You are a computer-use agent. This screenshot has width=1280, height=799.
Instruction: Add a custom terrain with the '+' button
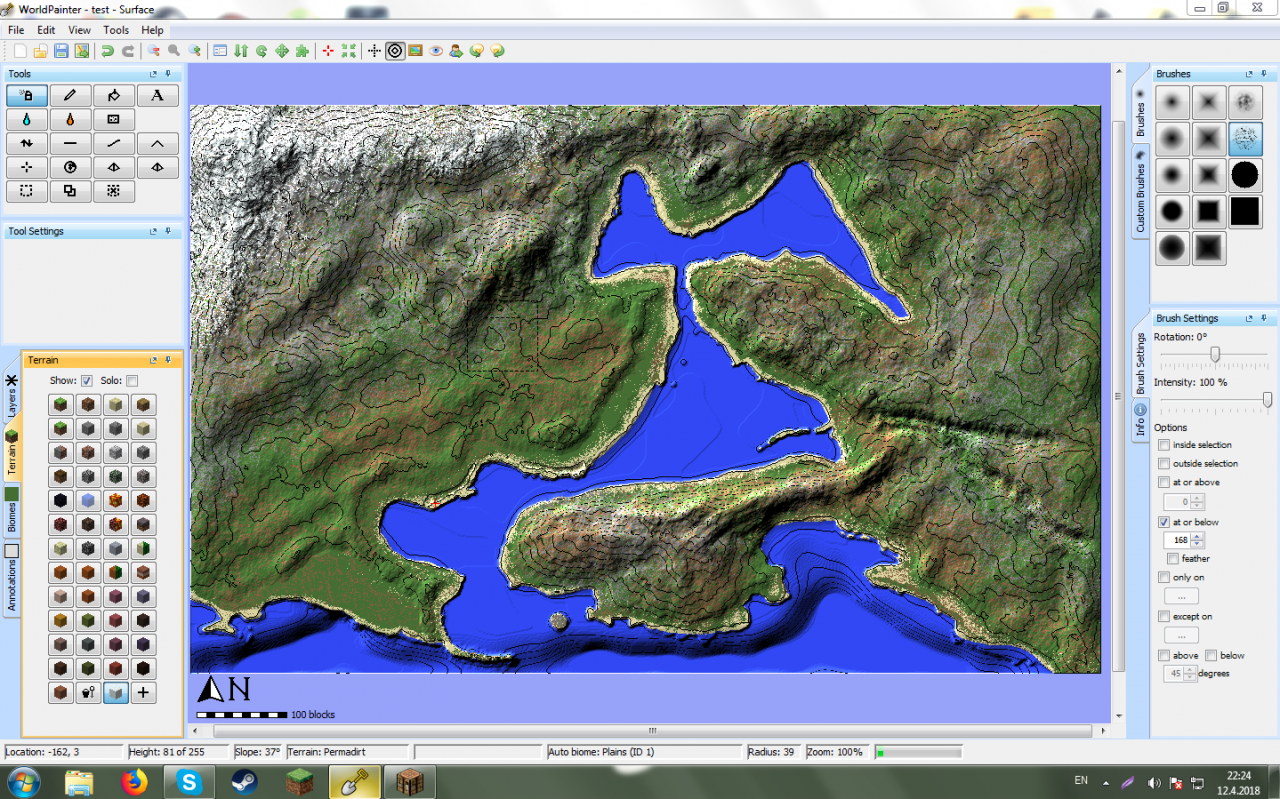(x=143, y=692)
